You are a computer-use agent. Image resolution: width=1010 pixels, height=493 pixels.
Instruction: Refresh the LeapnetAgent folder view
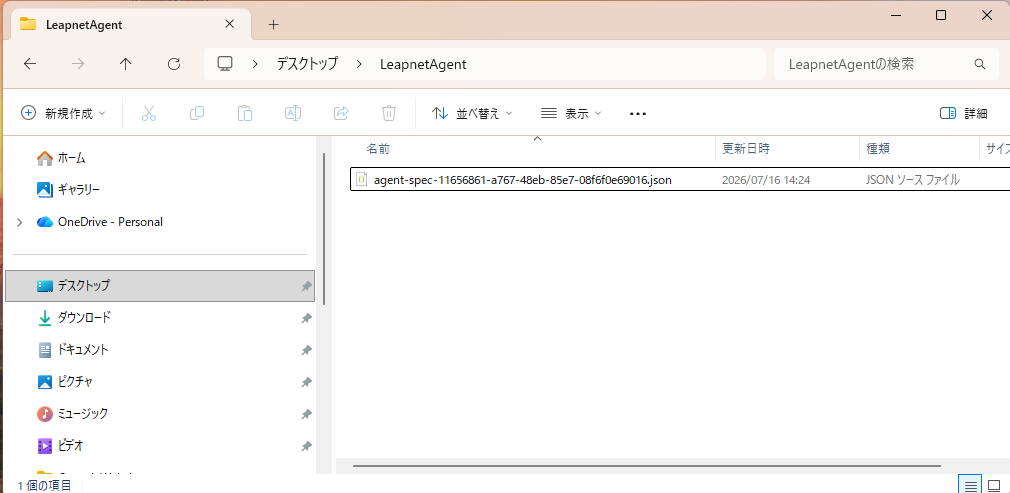coord(173,64)
